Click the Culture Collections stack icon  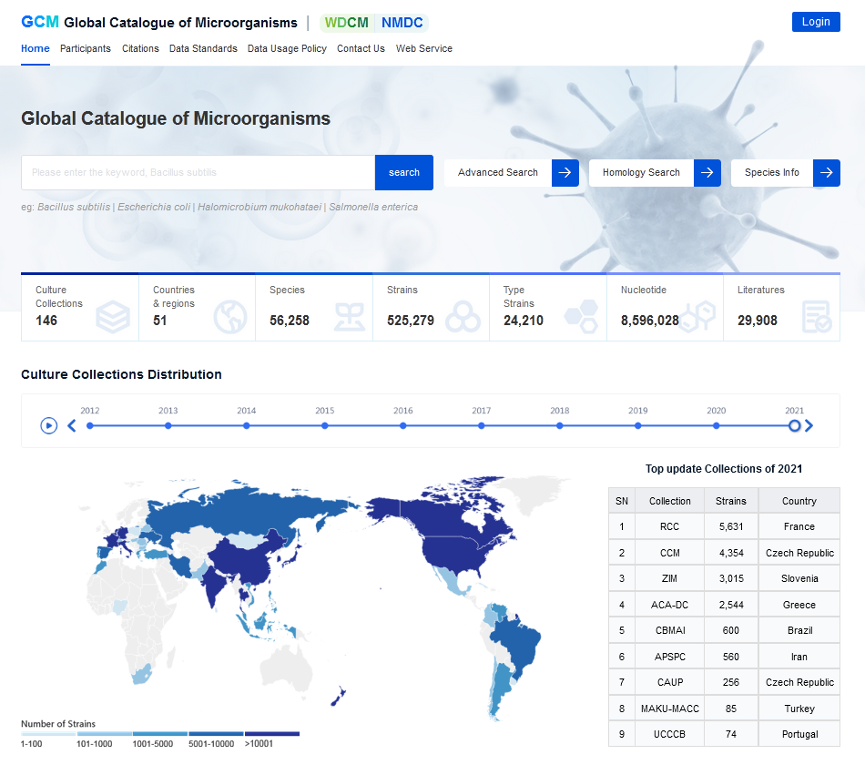[113, 318]
